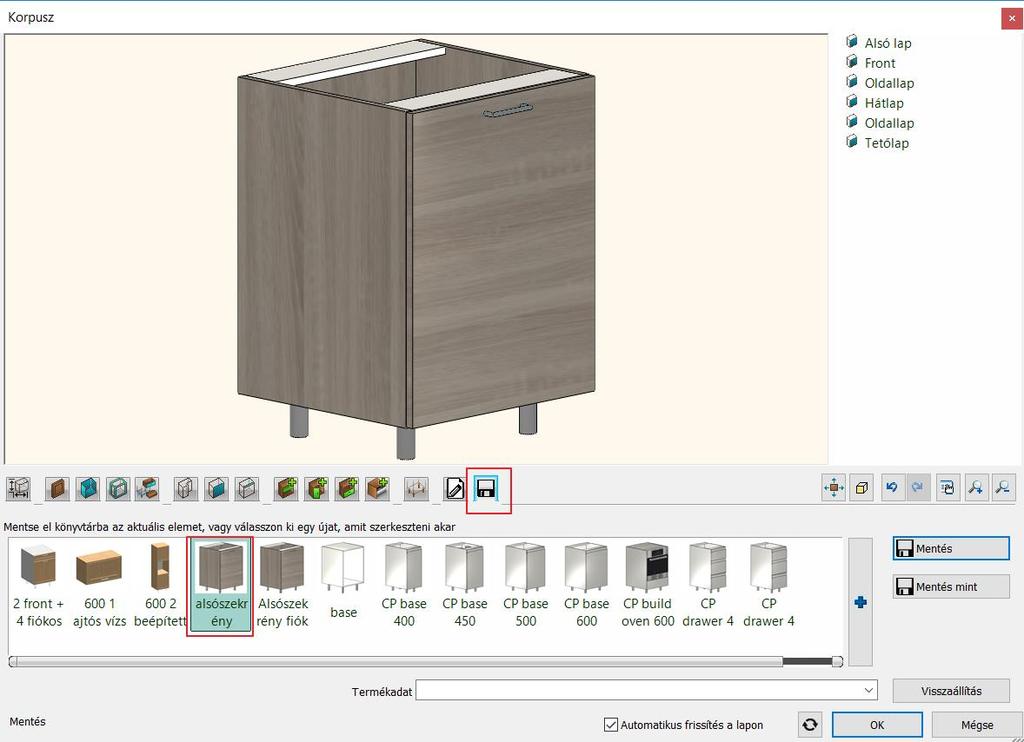Select the 600 1 ajtós vízs thumbnail
The image size is (1024, 742).
[x=99, y=586]
